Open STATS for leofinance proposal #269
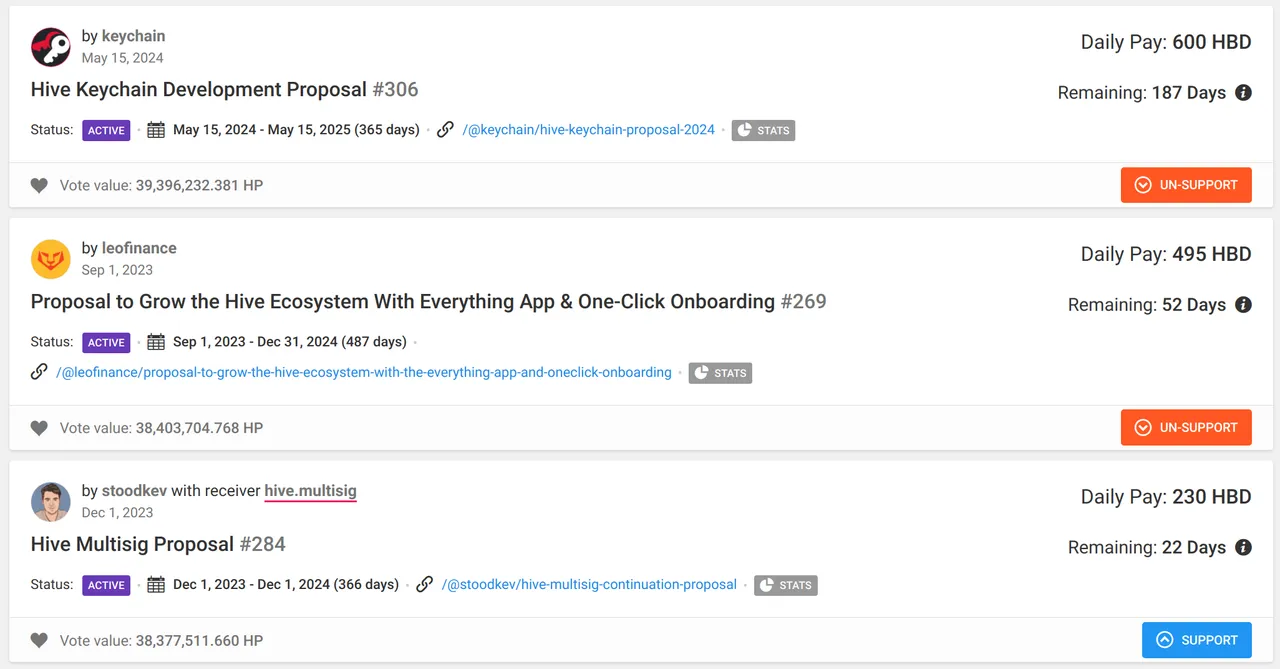The image size is (1280, 669). click(x=720, y=373)
